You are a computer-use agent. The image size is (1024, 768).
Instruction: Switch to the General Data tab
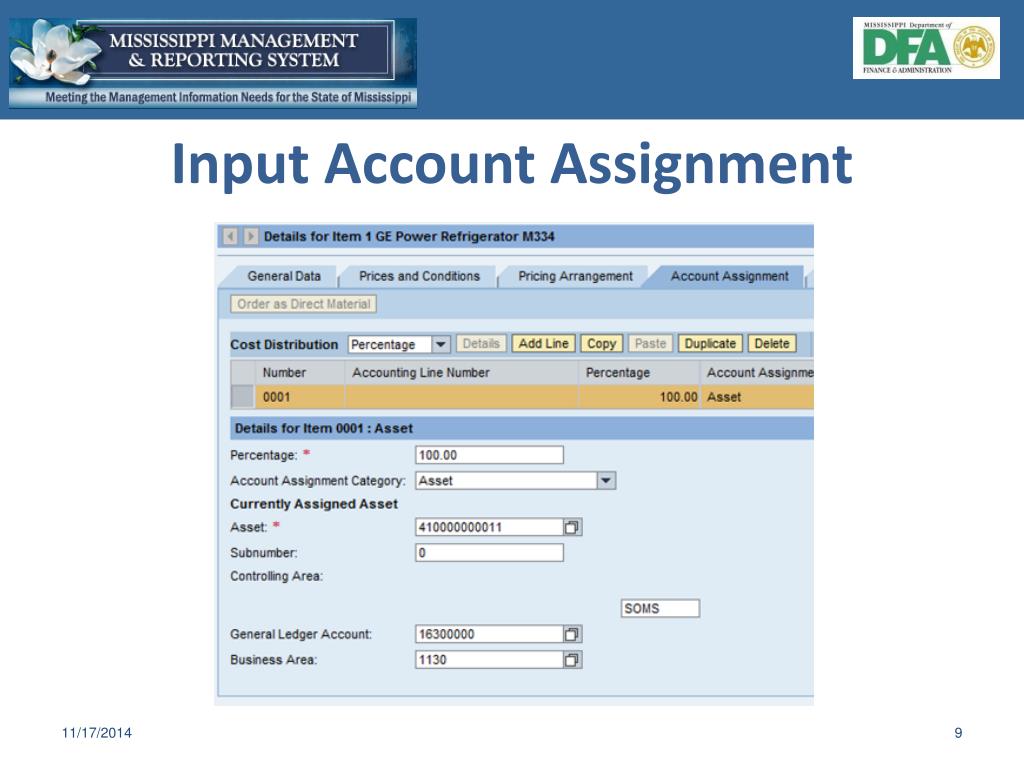tap(283, 276)
